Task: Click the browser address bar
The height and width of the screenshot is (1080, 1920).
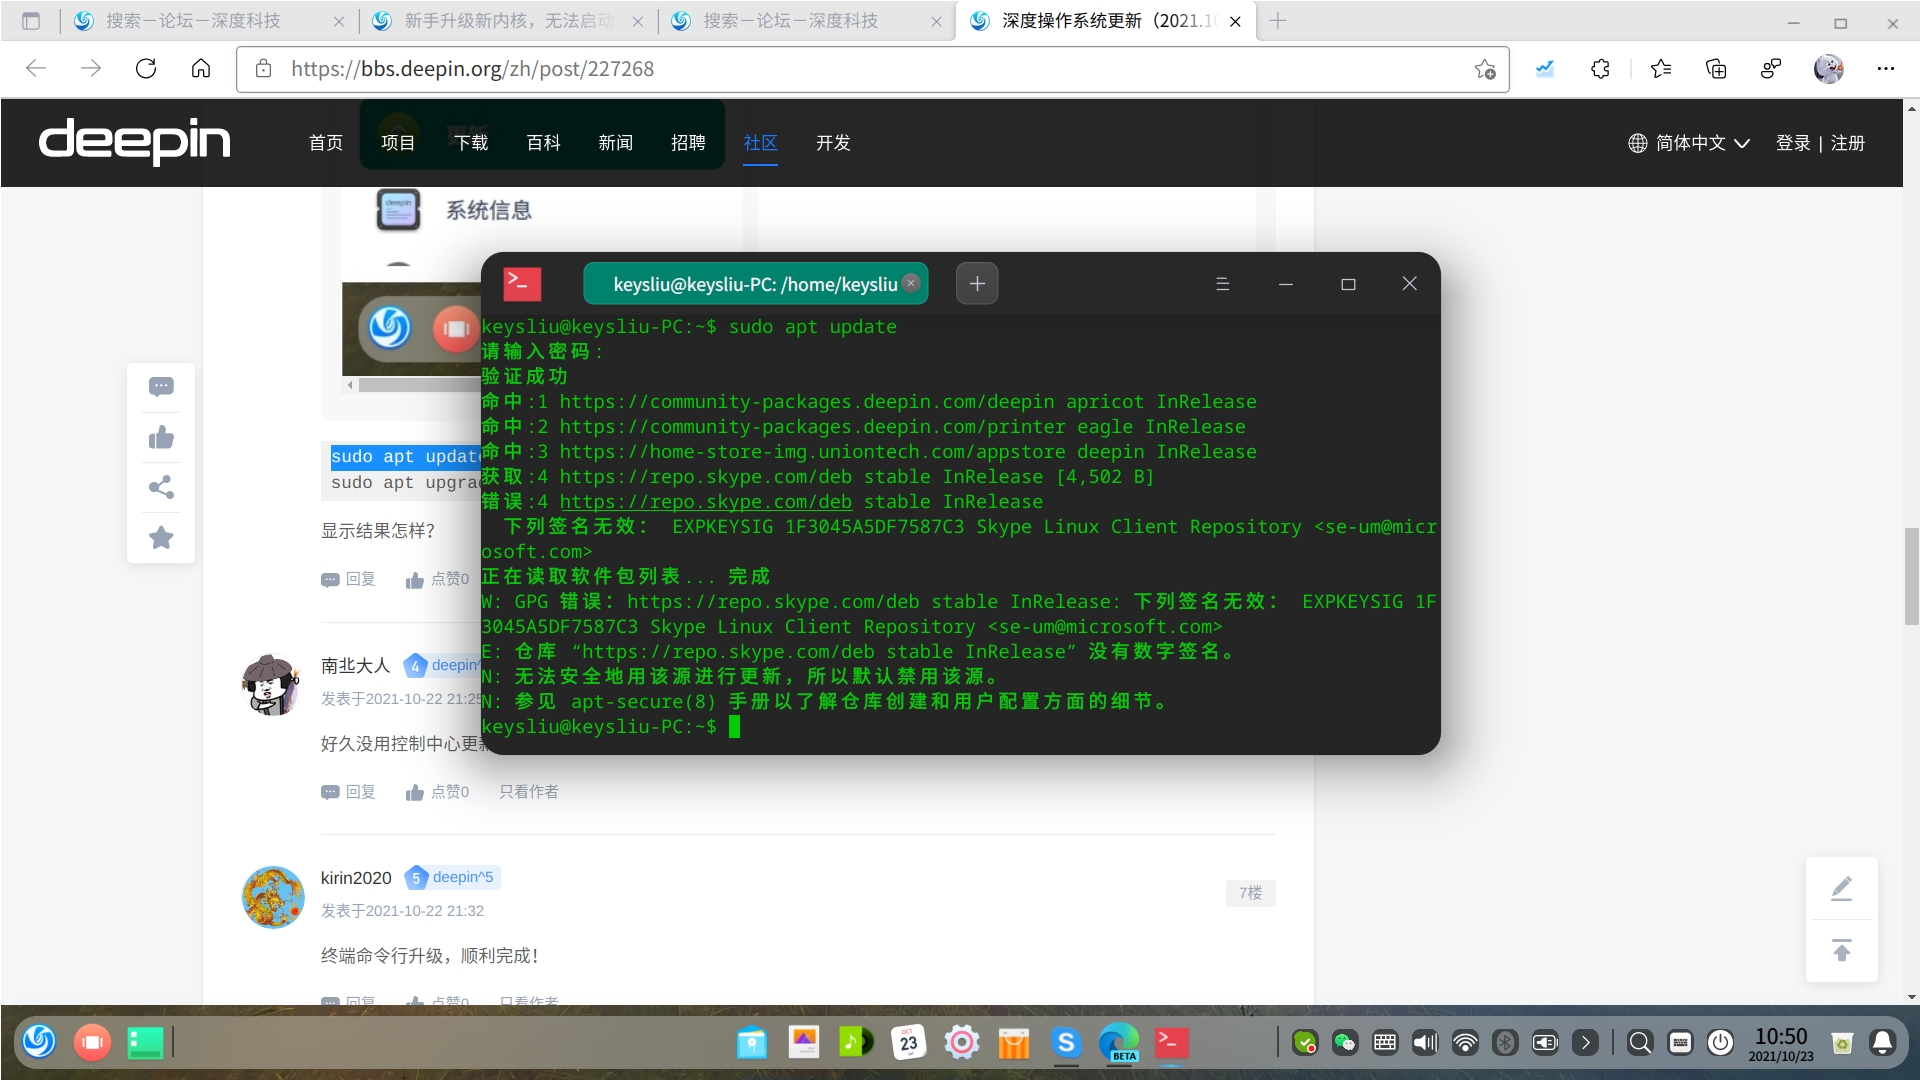Action: pyautogui.click(x=860, y=69)
